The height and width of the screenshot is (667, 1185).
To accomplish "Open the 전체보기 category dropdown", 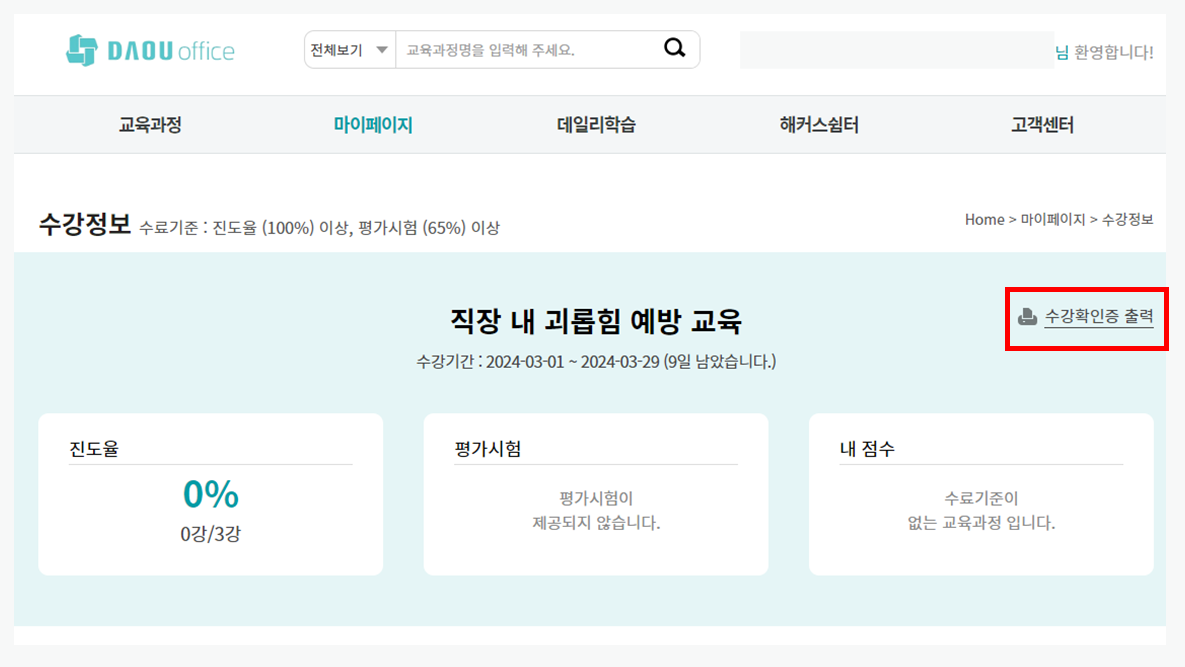I will pos(350,49).
